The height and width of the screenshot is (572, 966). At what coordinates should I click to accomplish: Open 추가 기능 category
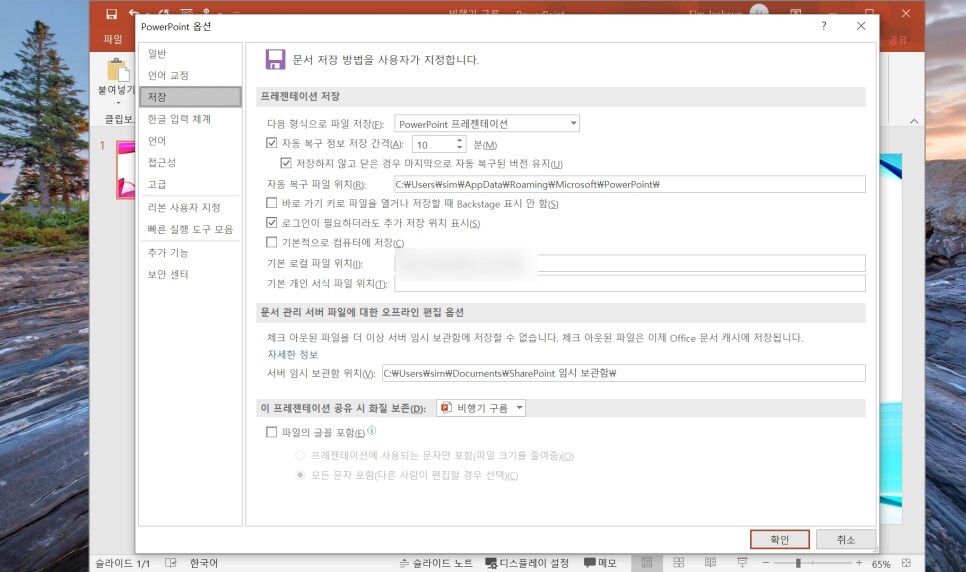[x=190, y=253]
